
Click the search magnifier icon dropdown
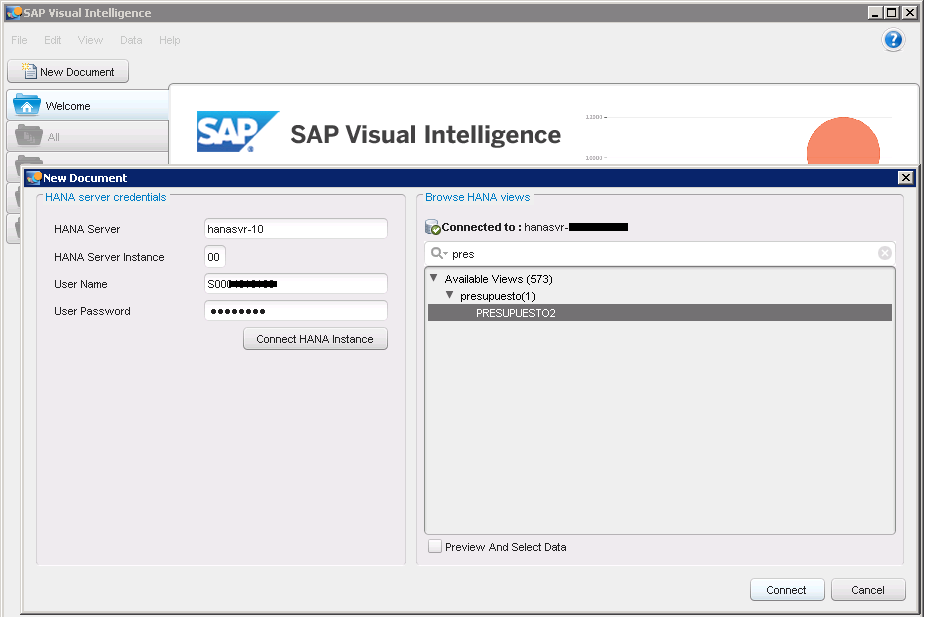pyautogui.click(x=438, y=254)
